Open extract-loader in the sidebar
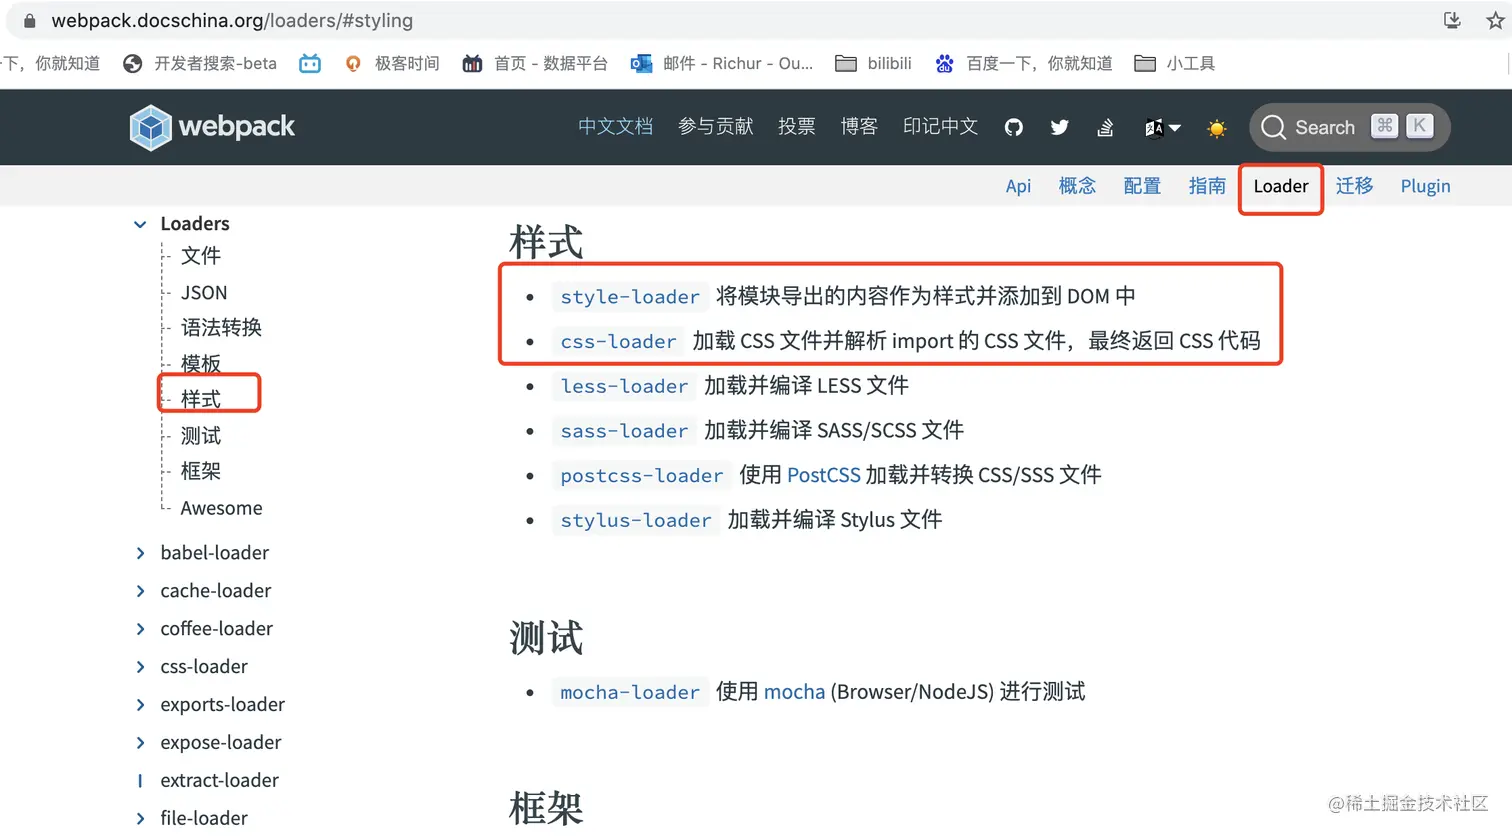Screen dimensions: 1512x837 [x=220, y=780]
